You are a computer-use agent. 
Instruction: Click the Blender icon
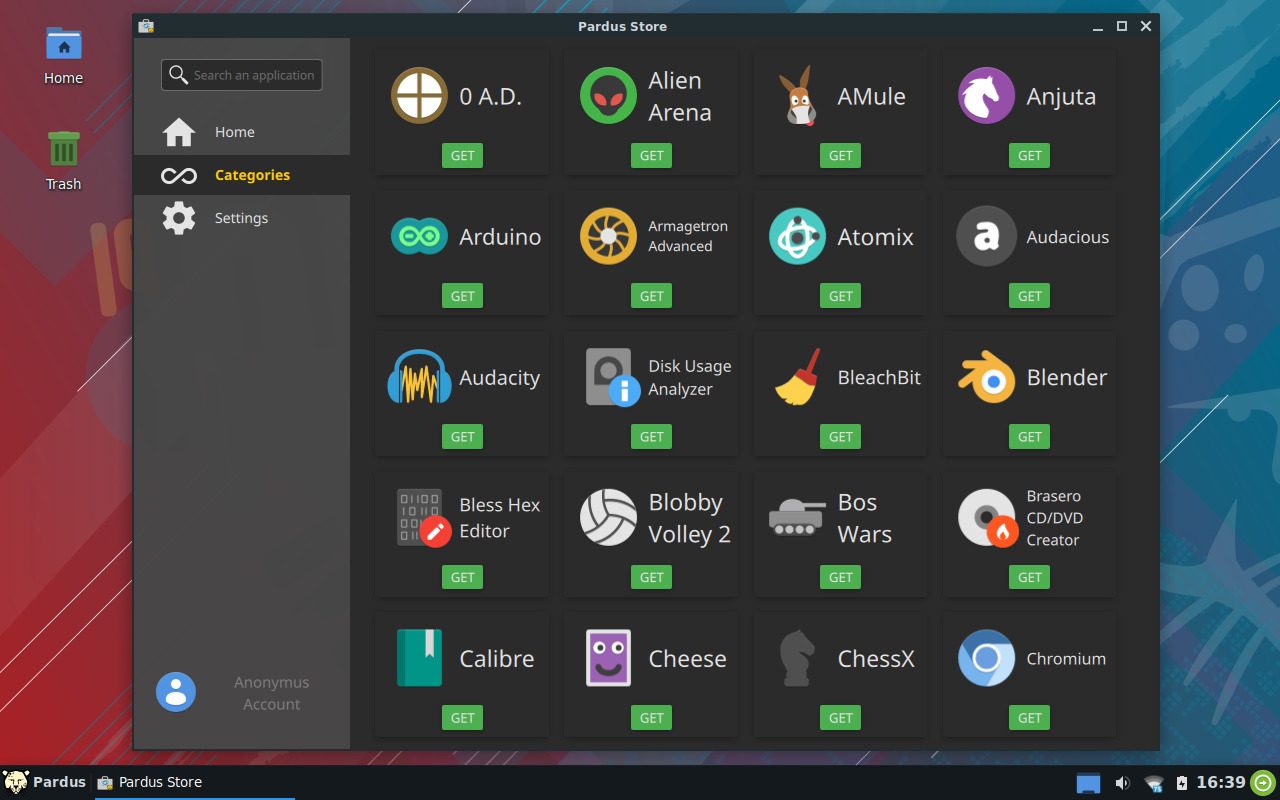pyautogui.click(x=985, y=377)
